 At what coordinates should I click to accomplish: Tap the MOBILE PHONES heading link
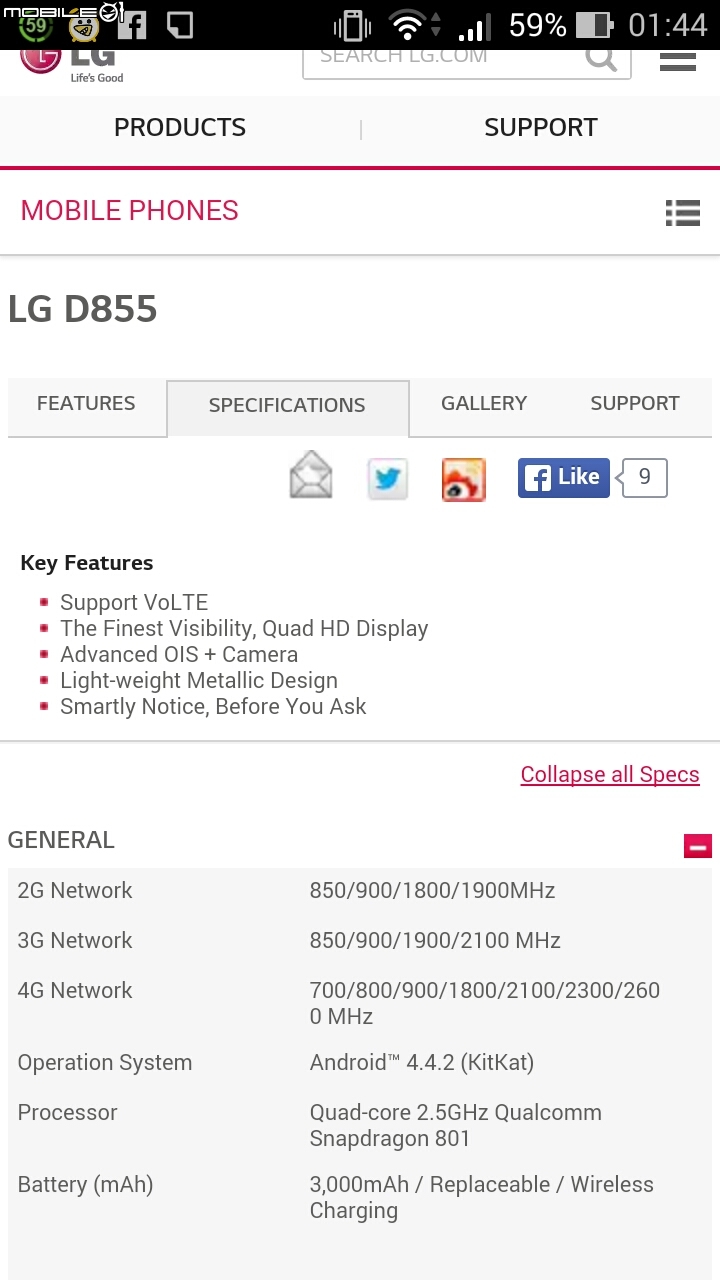[130, 211]
